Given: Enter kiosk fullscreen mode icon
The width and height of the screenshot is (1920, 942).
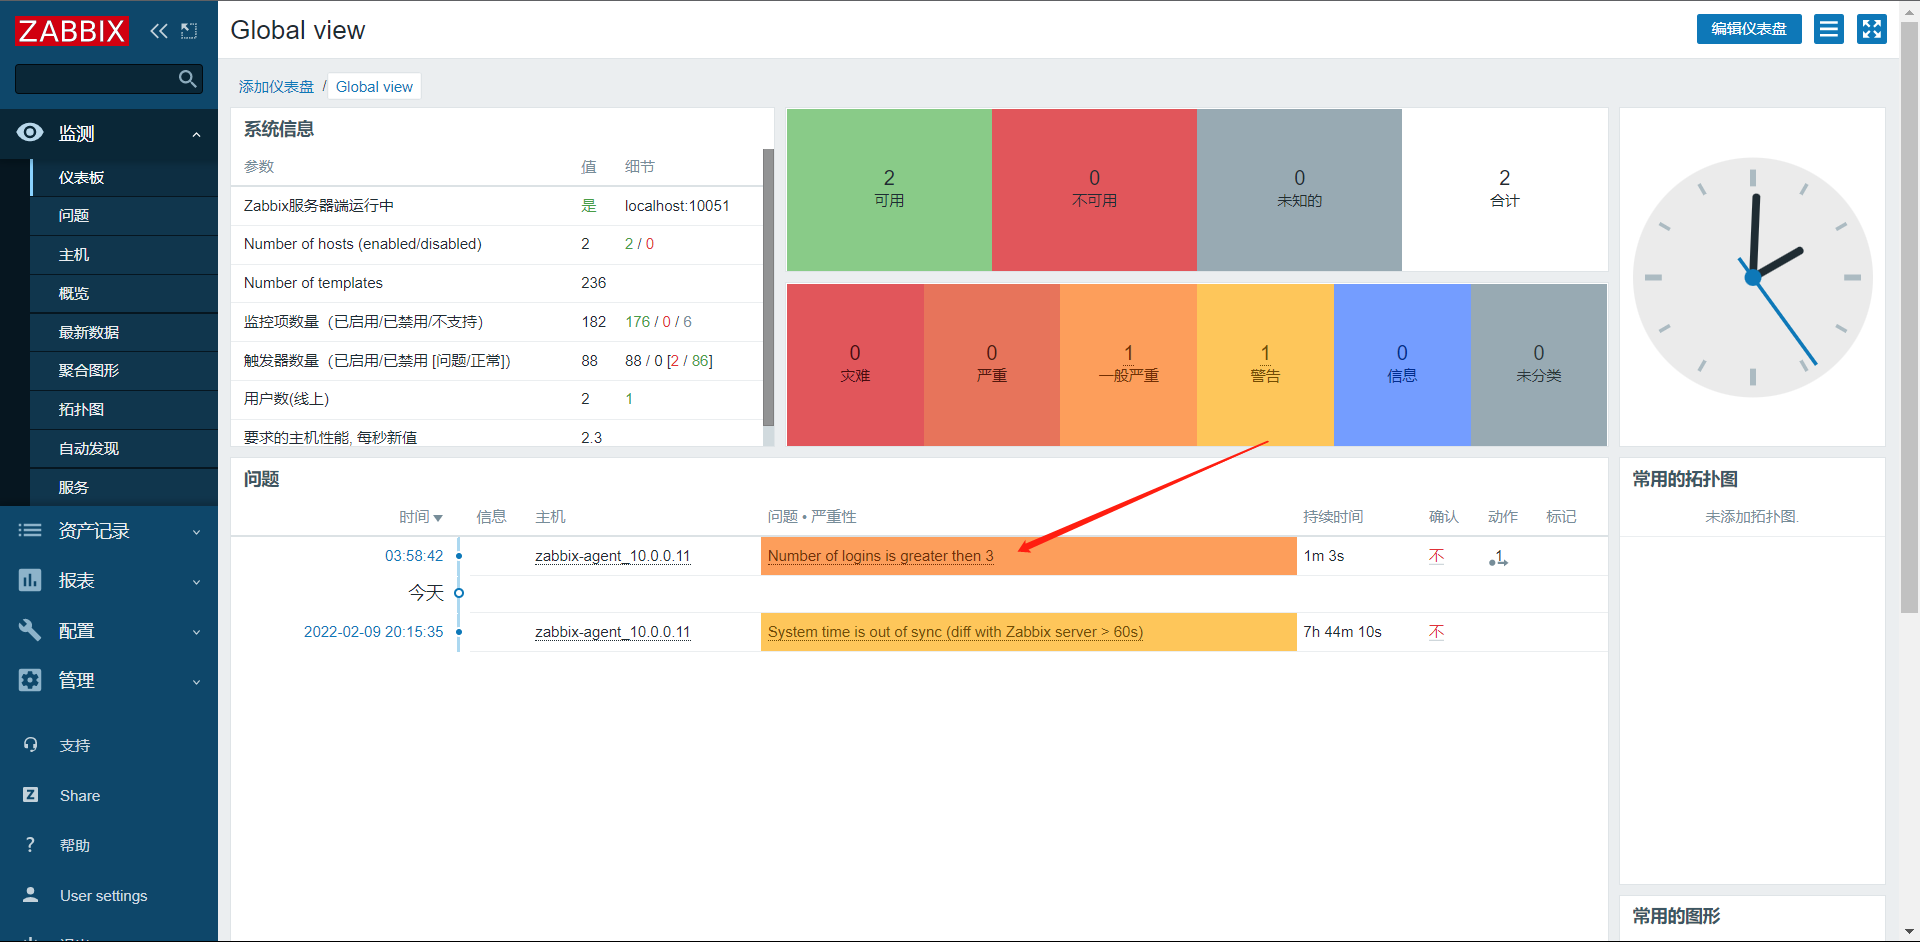Looking at the screenshot, I should pos(1872,29).
